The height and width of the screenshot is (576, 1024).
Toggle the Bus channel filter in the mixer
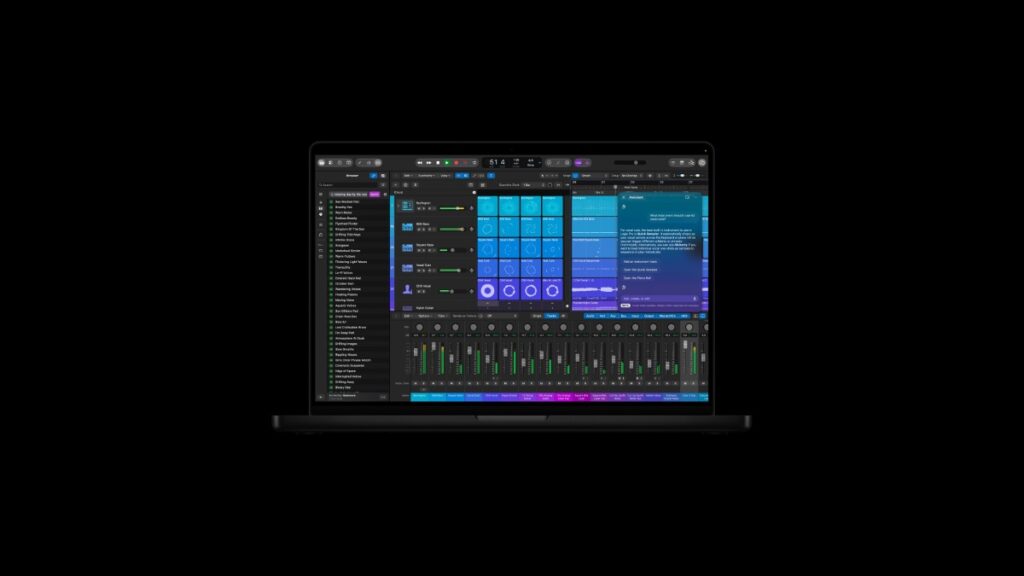coord(623,316)
